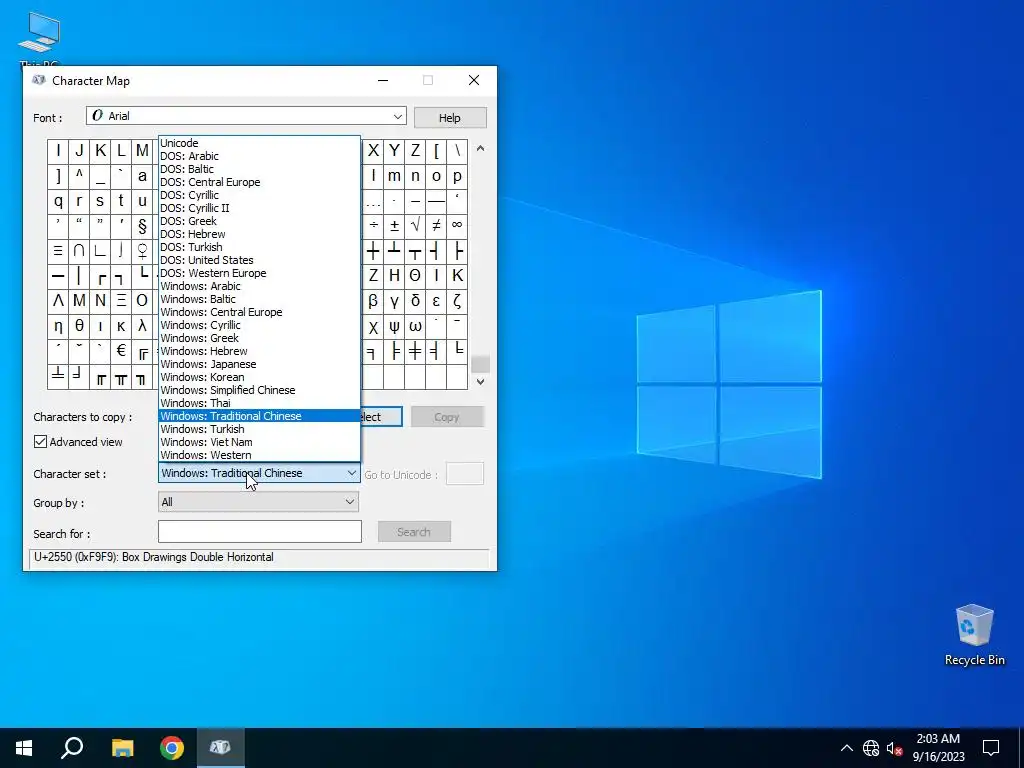Pick the intersection ∩ character

point(79,251)
